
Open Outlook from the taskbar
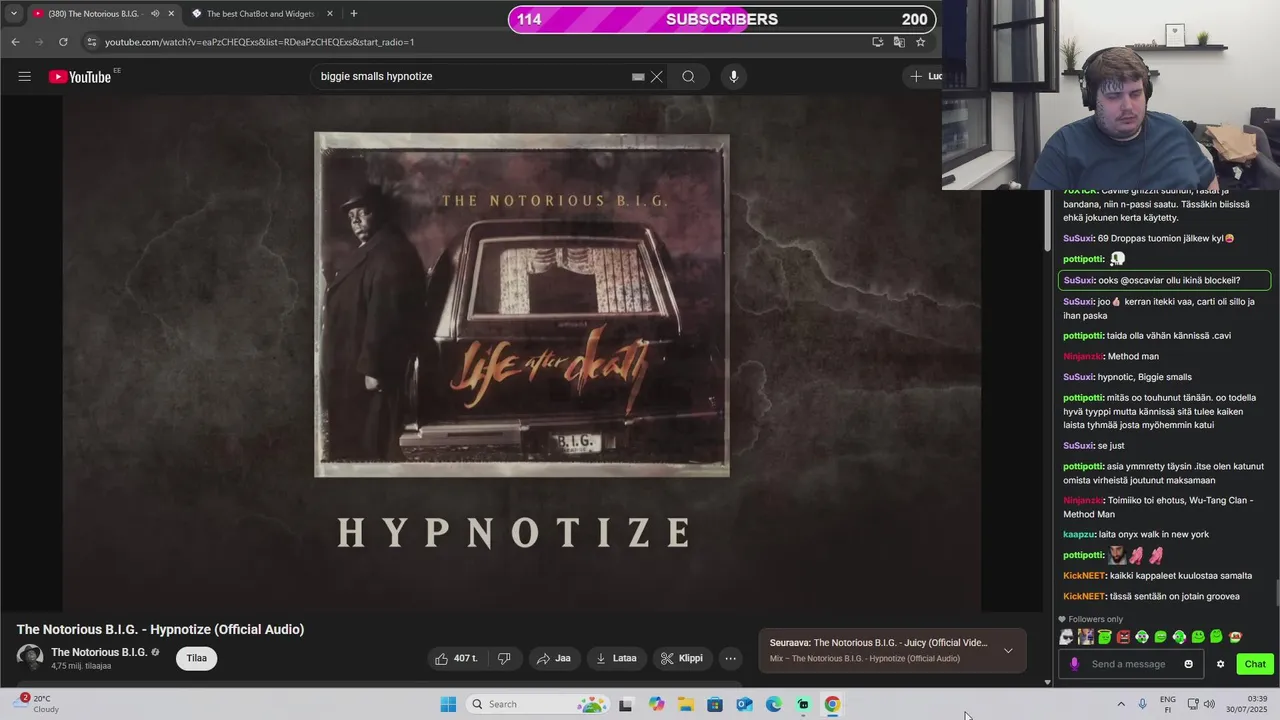(x=744, y=704)
